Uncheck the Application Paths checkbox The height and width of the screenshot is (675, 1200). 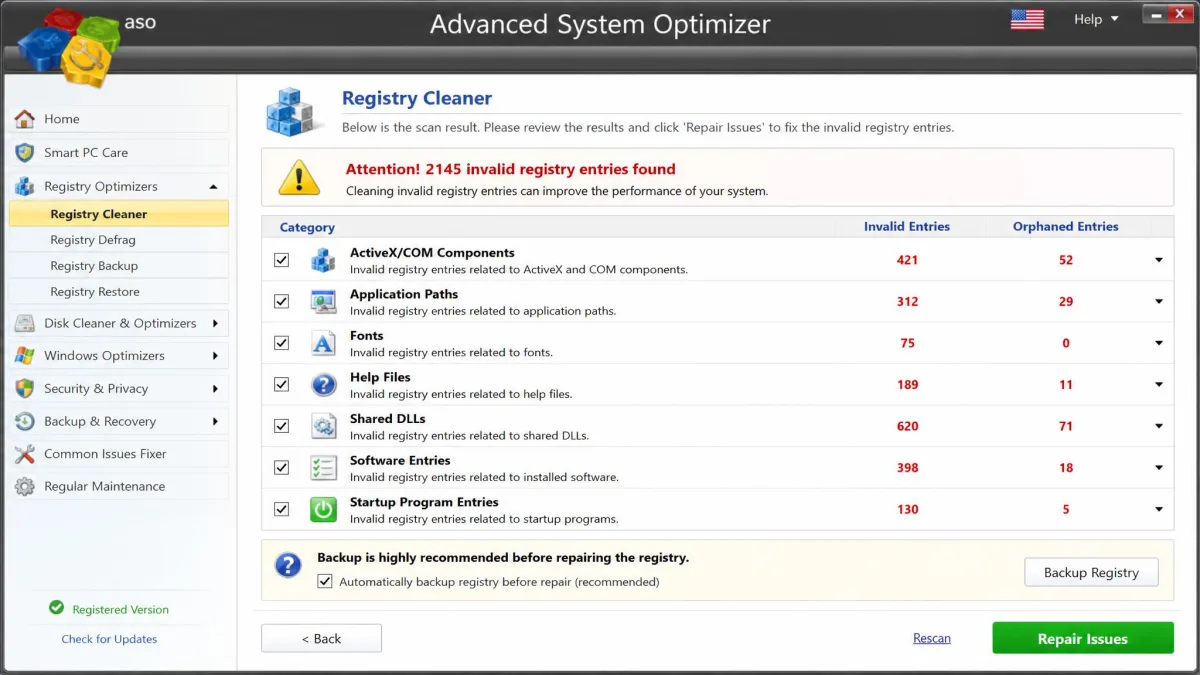(281, 301)
